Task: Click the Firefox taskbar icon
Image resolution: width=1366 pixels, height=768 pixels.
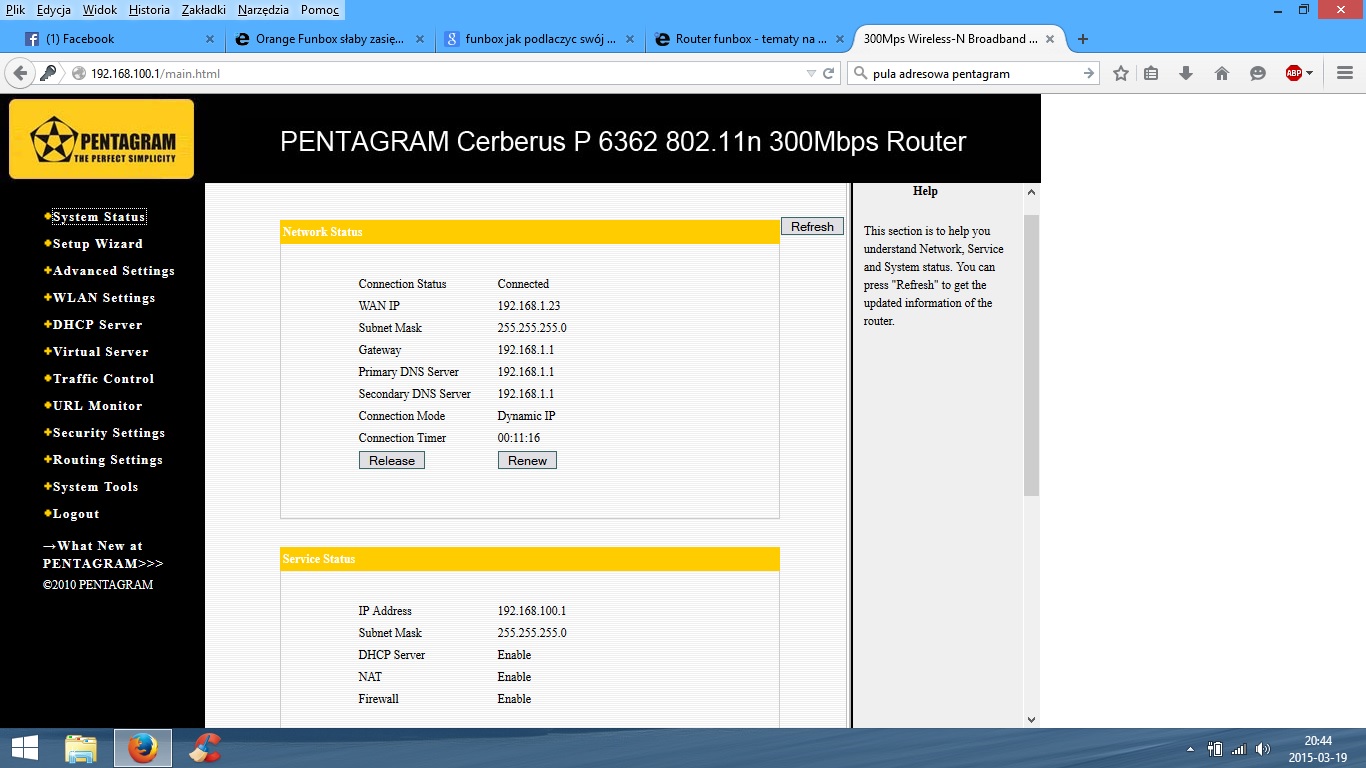Action: (x=143, y=748)
